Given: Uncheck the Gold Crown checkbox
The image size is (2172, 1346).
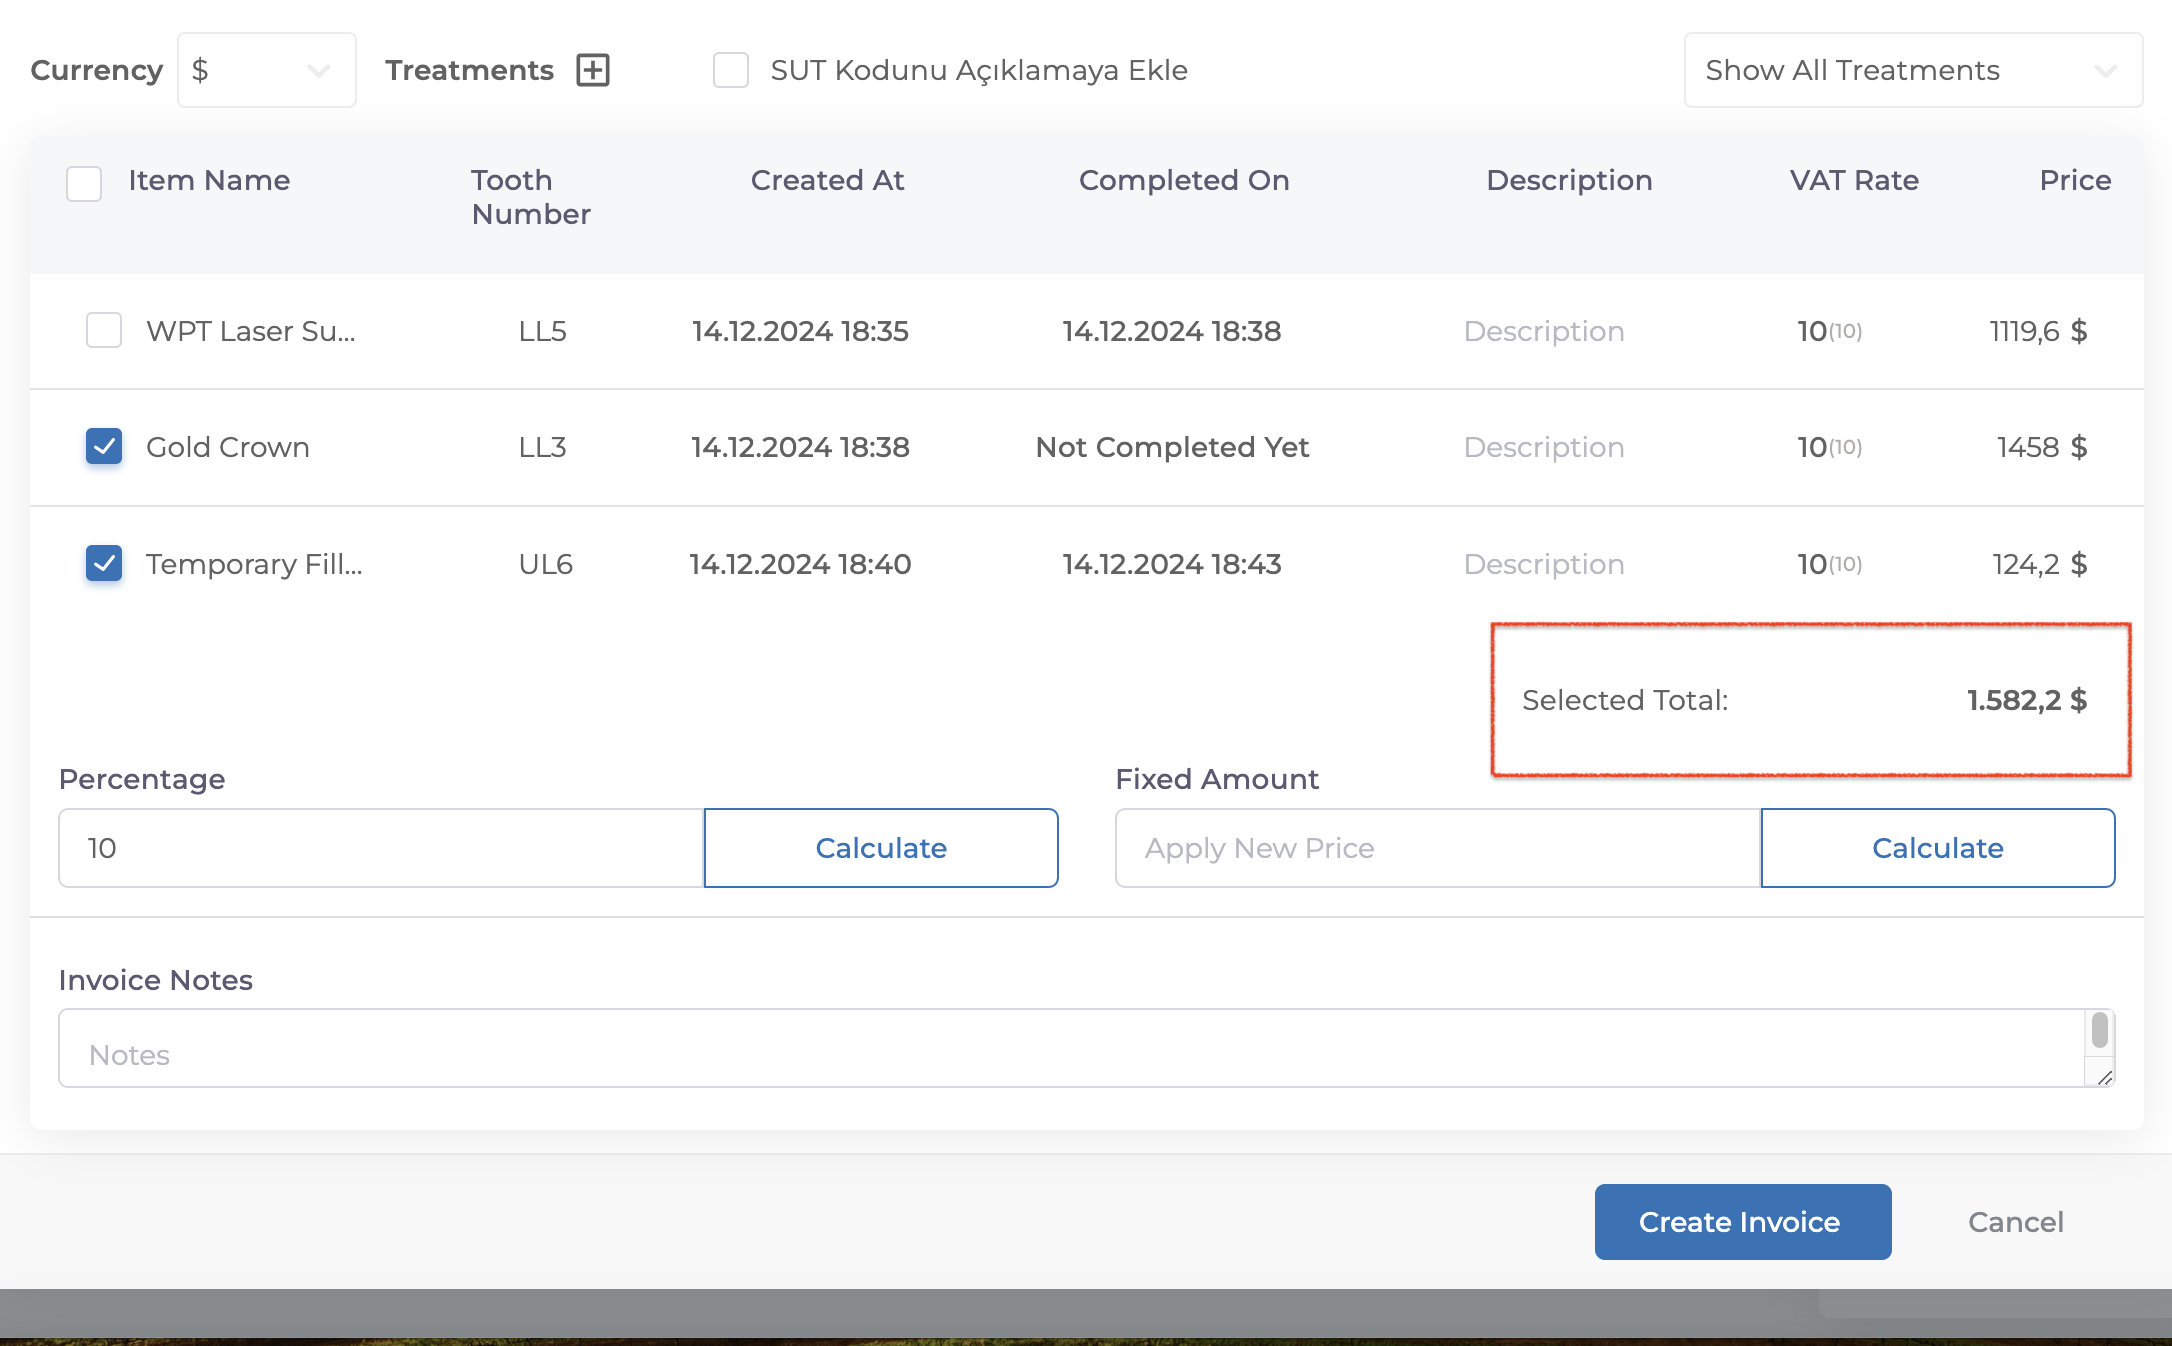Looking at the screenshot, I should tap(104, 446).
